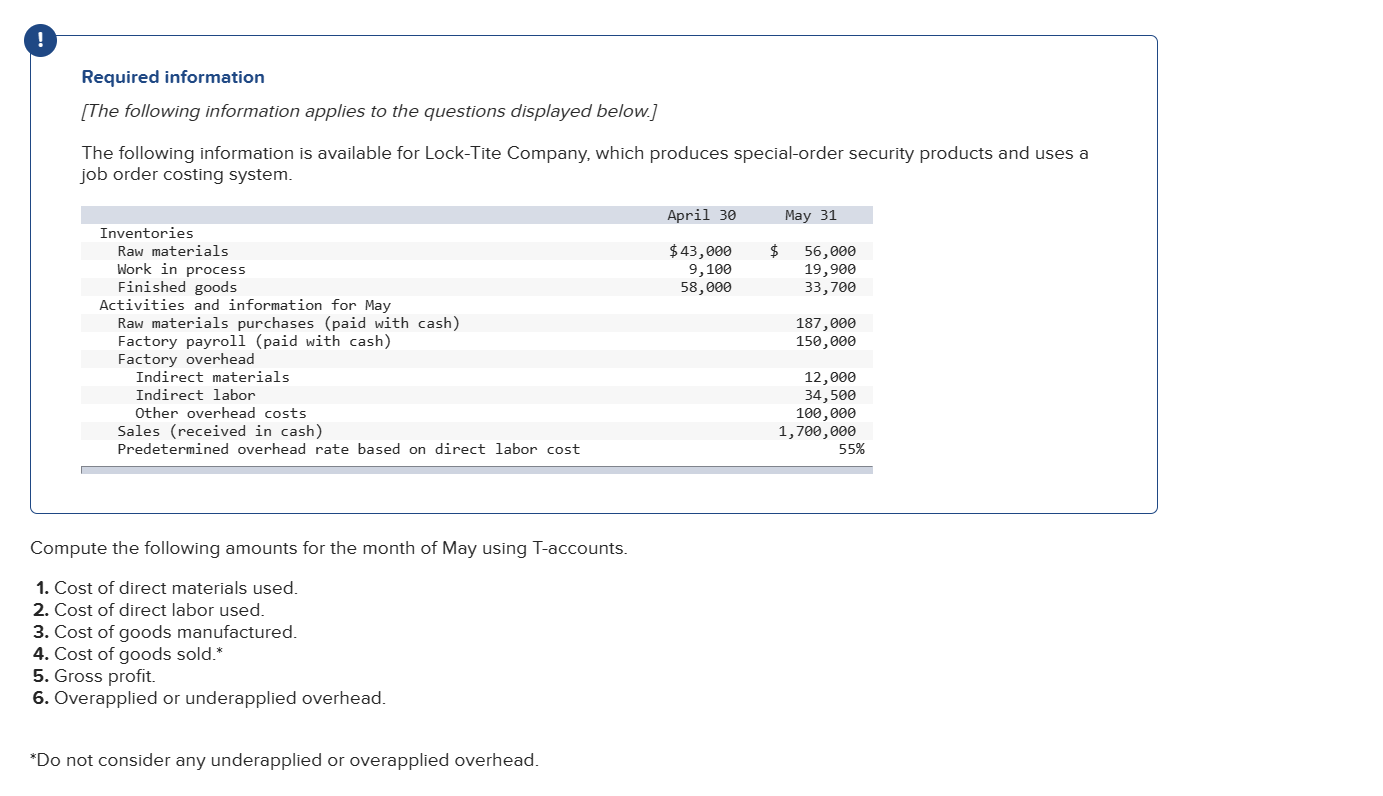1383x796 pixels.
Task: Click the 100,000 other overhead value
Action: [x=826, y=413]
